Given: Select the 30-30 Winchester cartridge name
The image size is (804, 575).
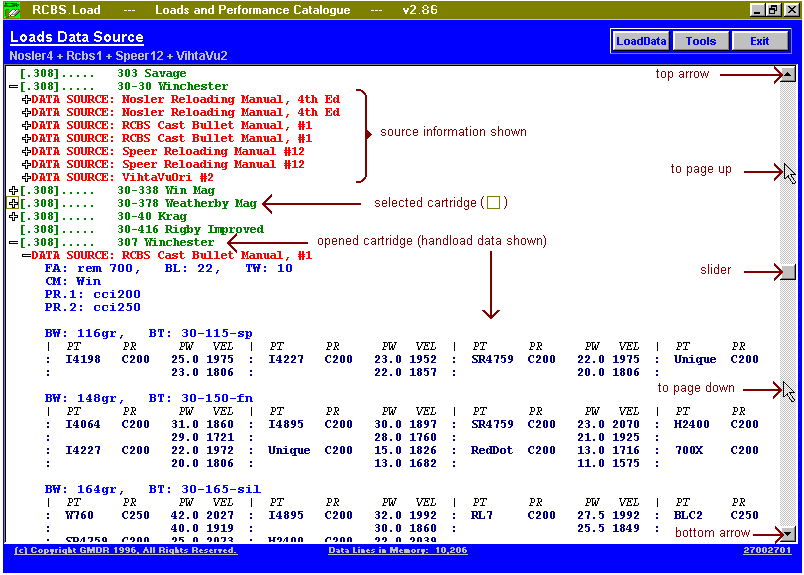Looking at the screenshot, I should coord(173,86).
